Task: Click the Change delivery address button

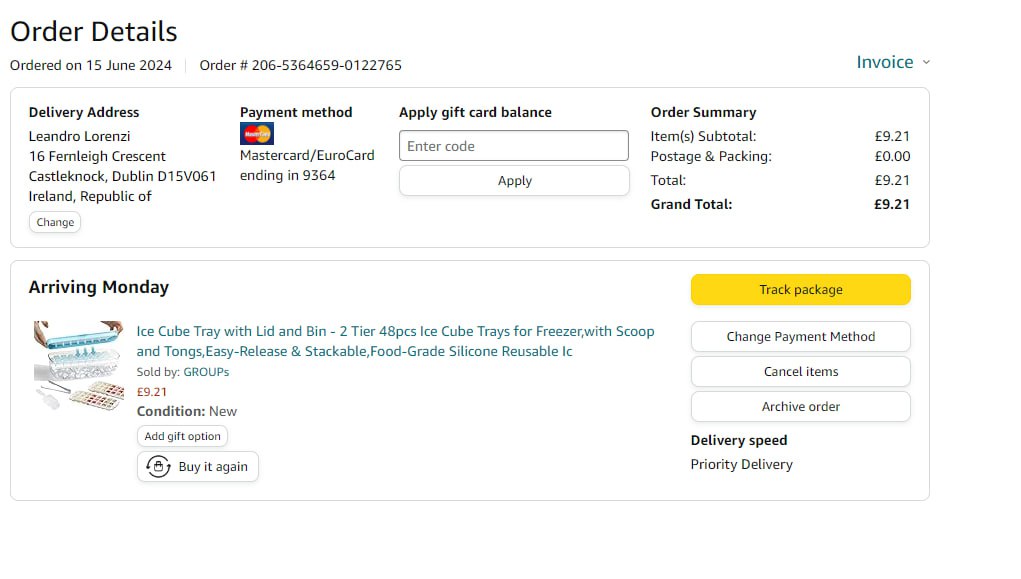Action: (x=55, y=222)
